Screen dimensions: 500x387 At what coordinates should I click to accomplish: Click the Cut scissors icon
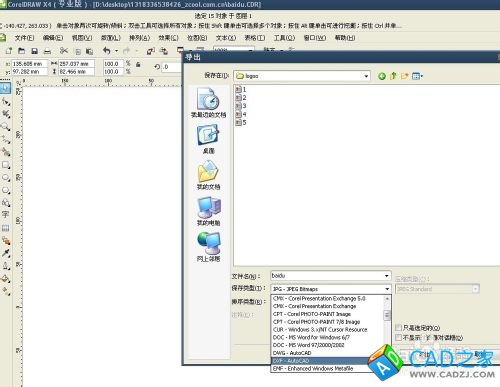[64, 51]
